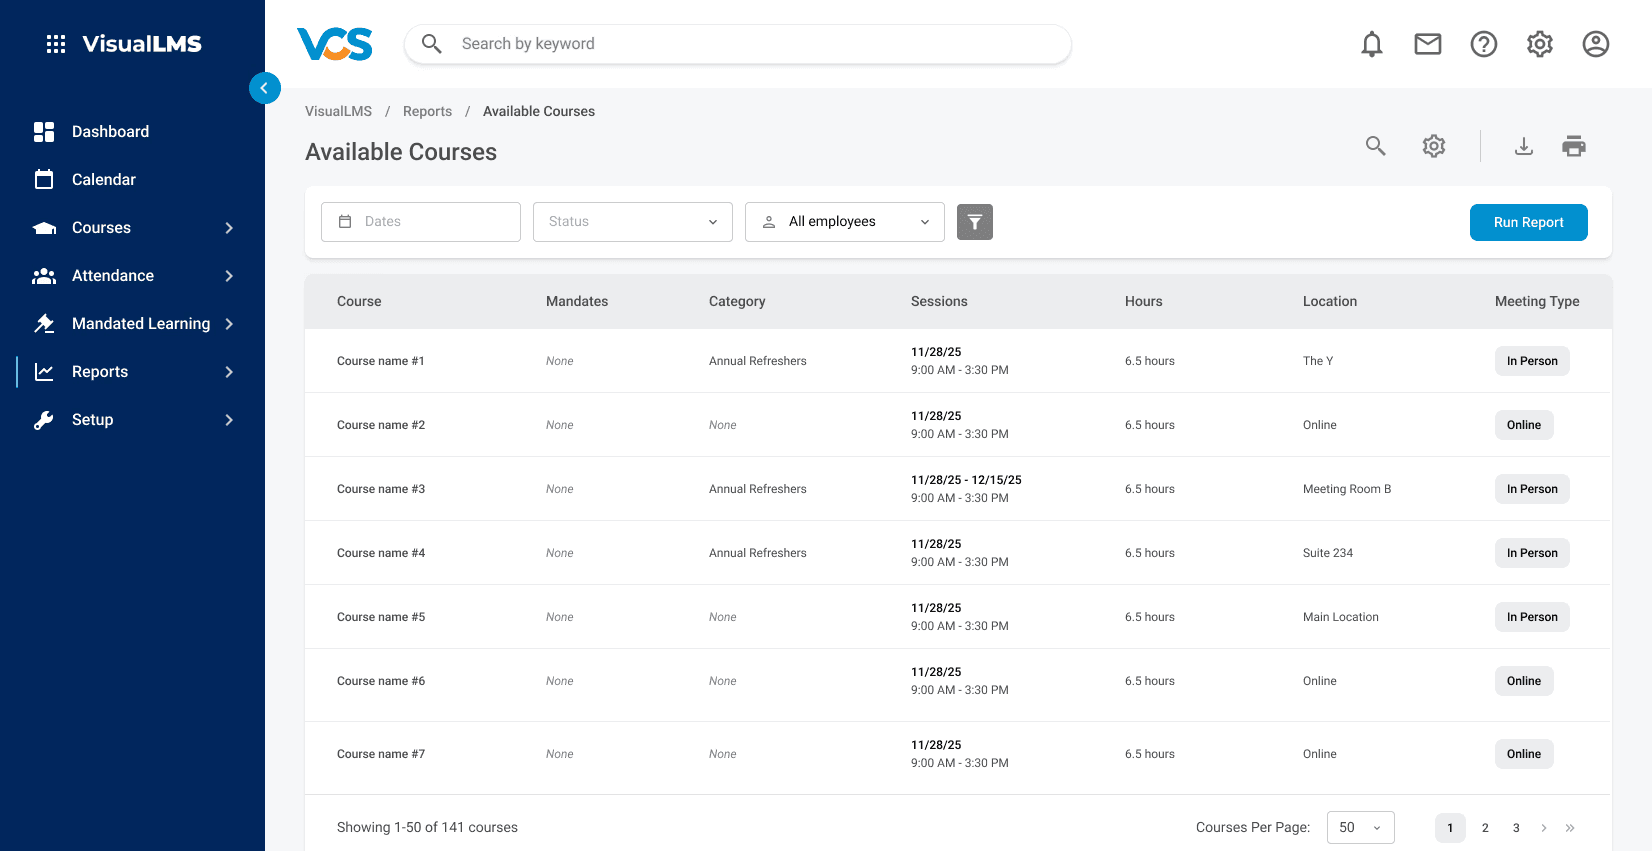The width and height of the screenshot is (1652, 851).
Task: Click the Suite 234 location cell
Action: [x=1328, y=553]
